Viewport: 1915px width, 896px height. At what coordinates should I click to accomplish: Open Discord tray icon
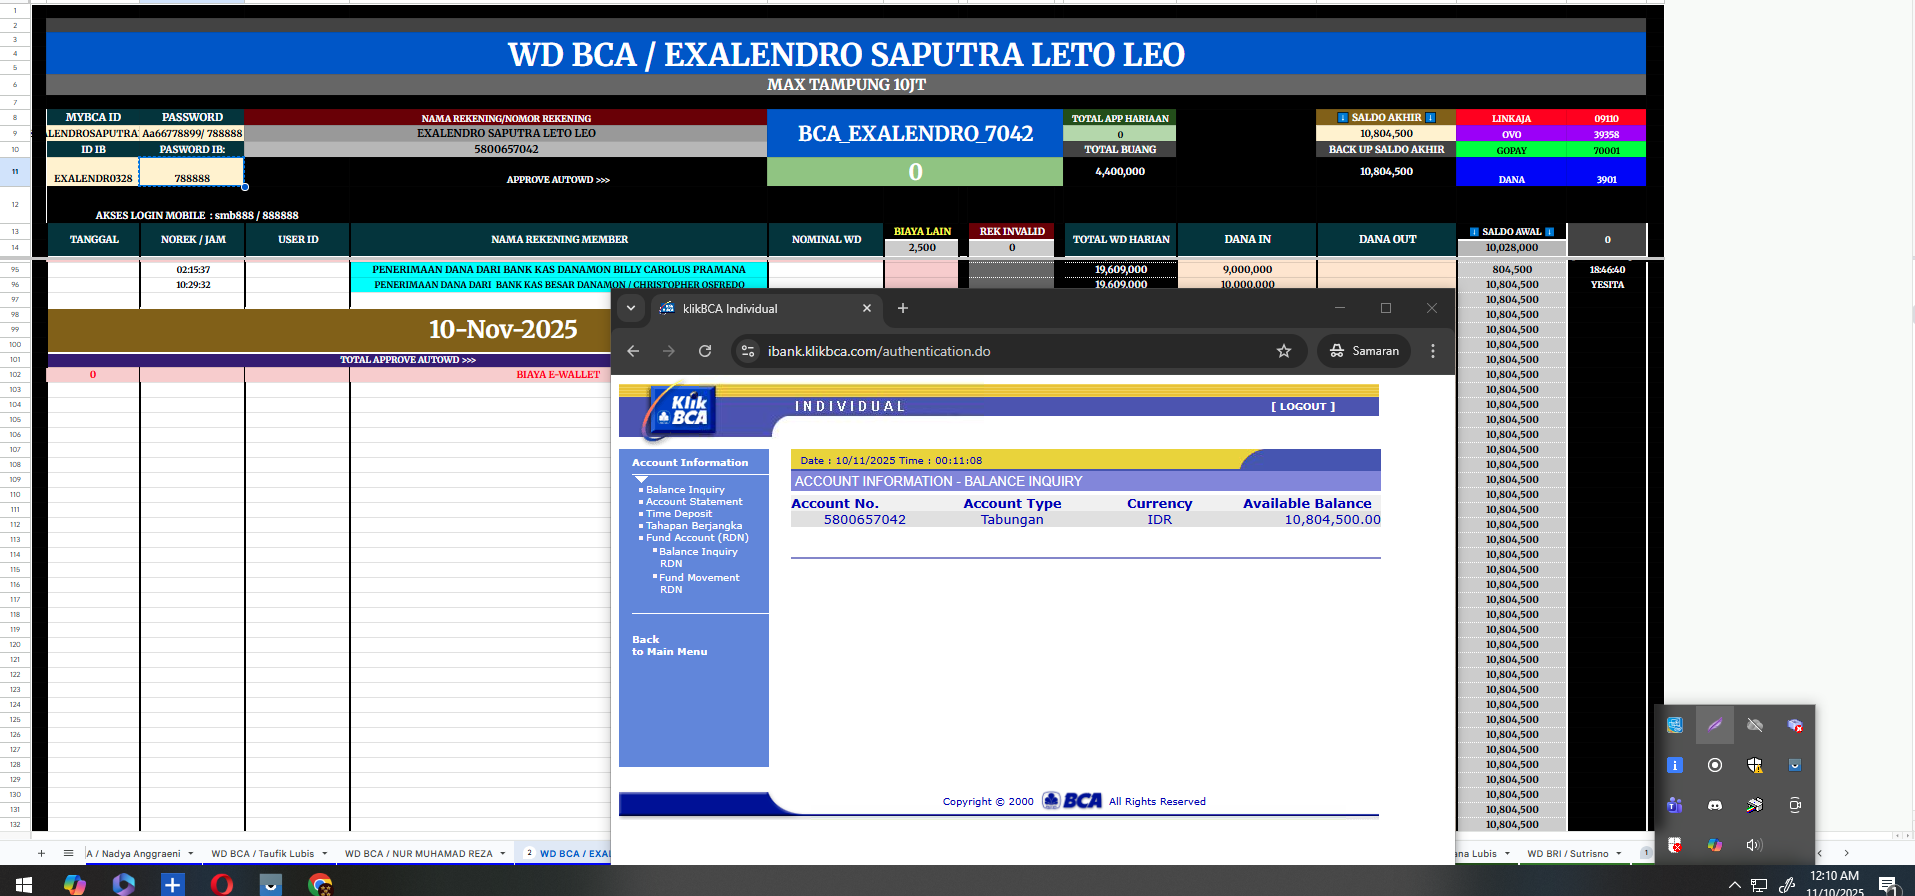pyautogui.click(x=1715, y=805)
